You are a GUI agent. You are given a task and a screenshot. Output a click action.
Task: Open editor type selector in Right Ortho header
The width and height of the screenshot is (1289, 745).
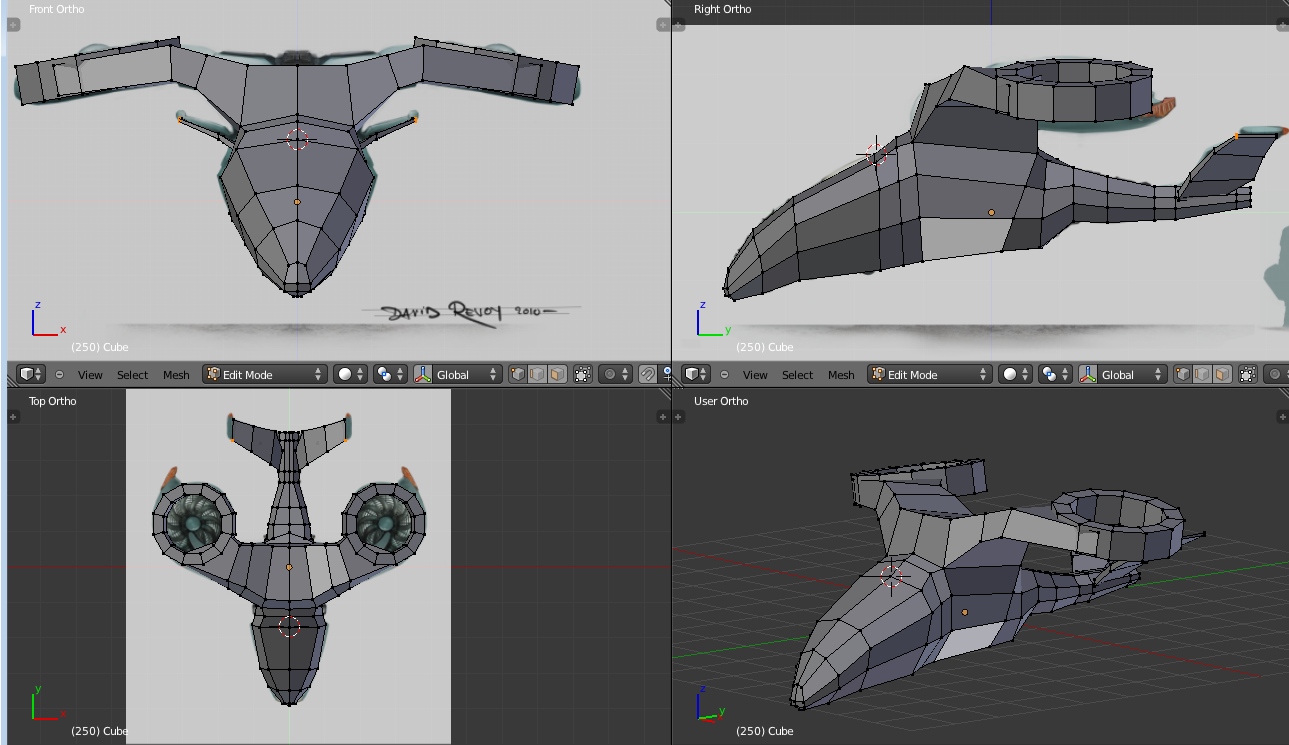pyautogui.click(x=697, y=374)
